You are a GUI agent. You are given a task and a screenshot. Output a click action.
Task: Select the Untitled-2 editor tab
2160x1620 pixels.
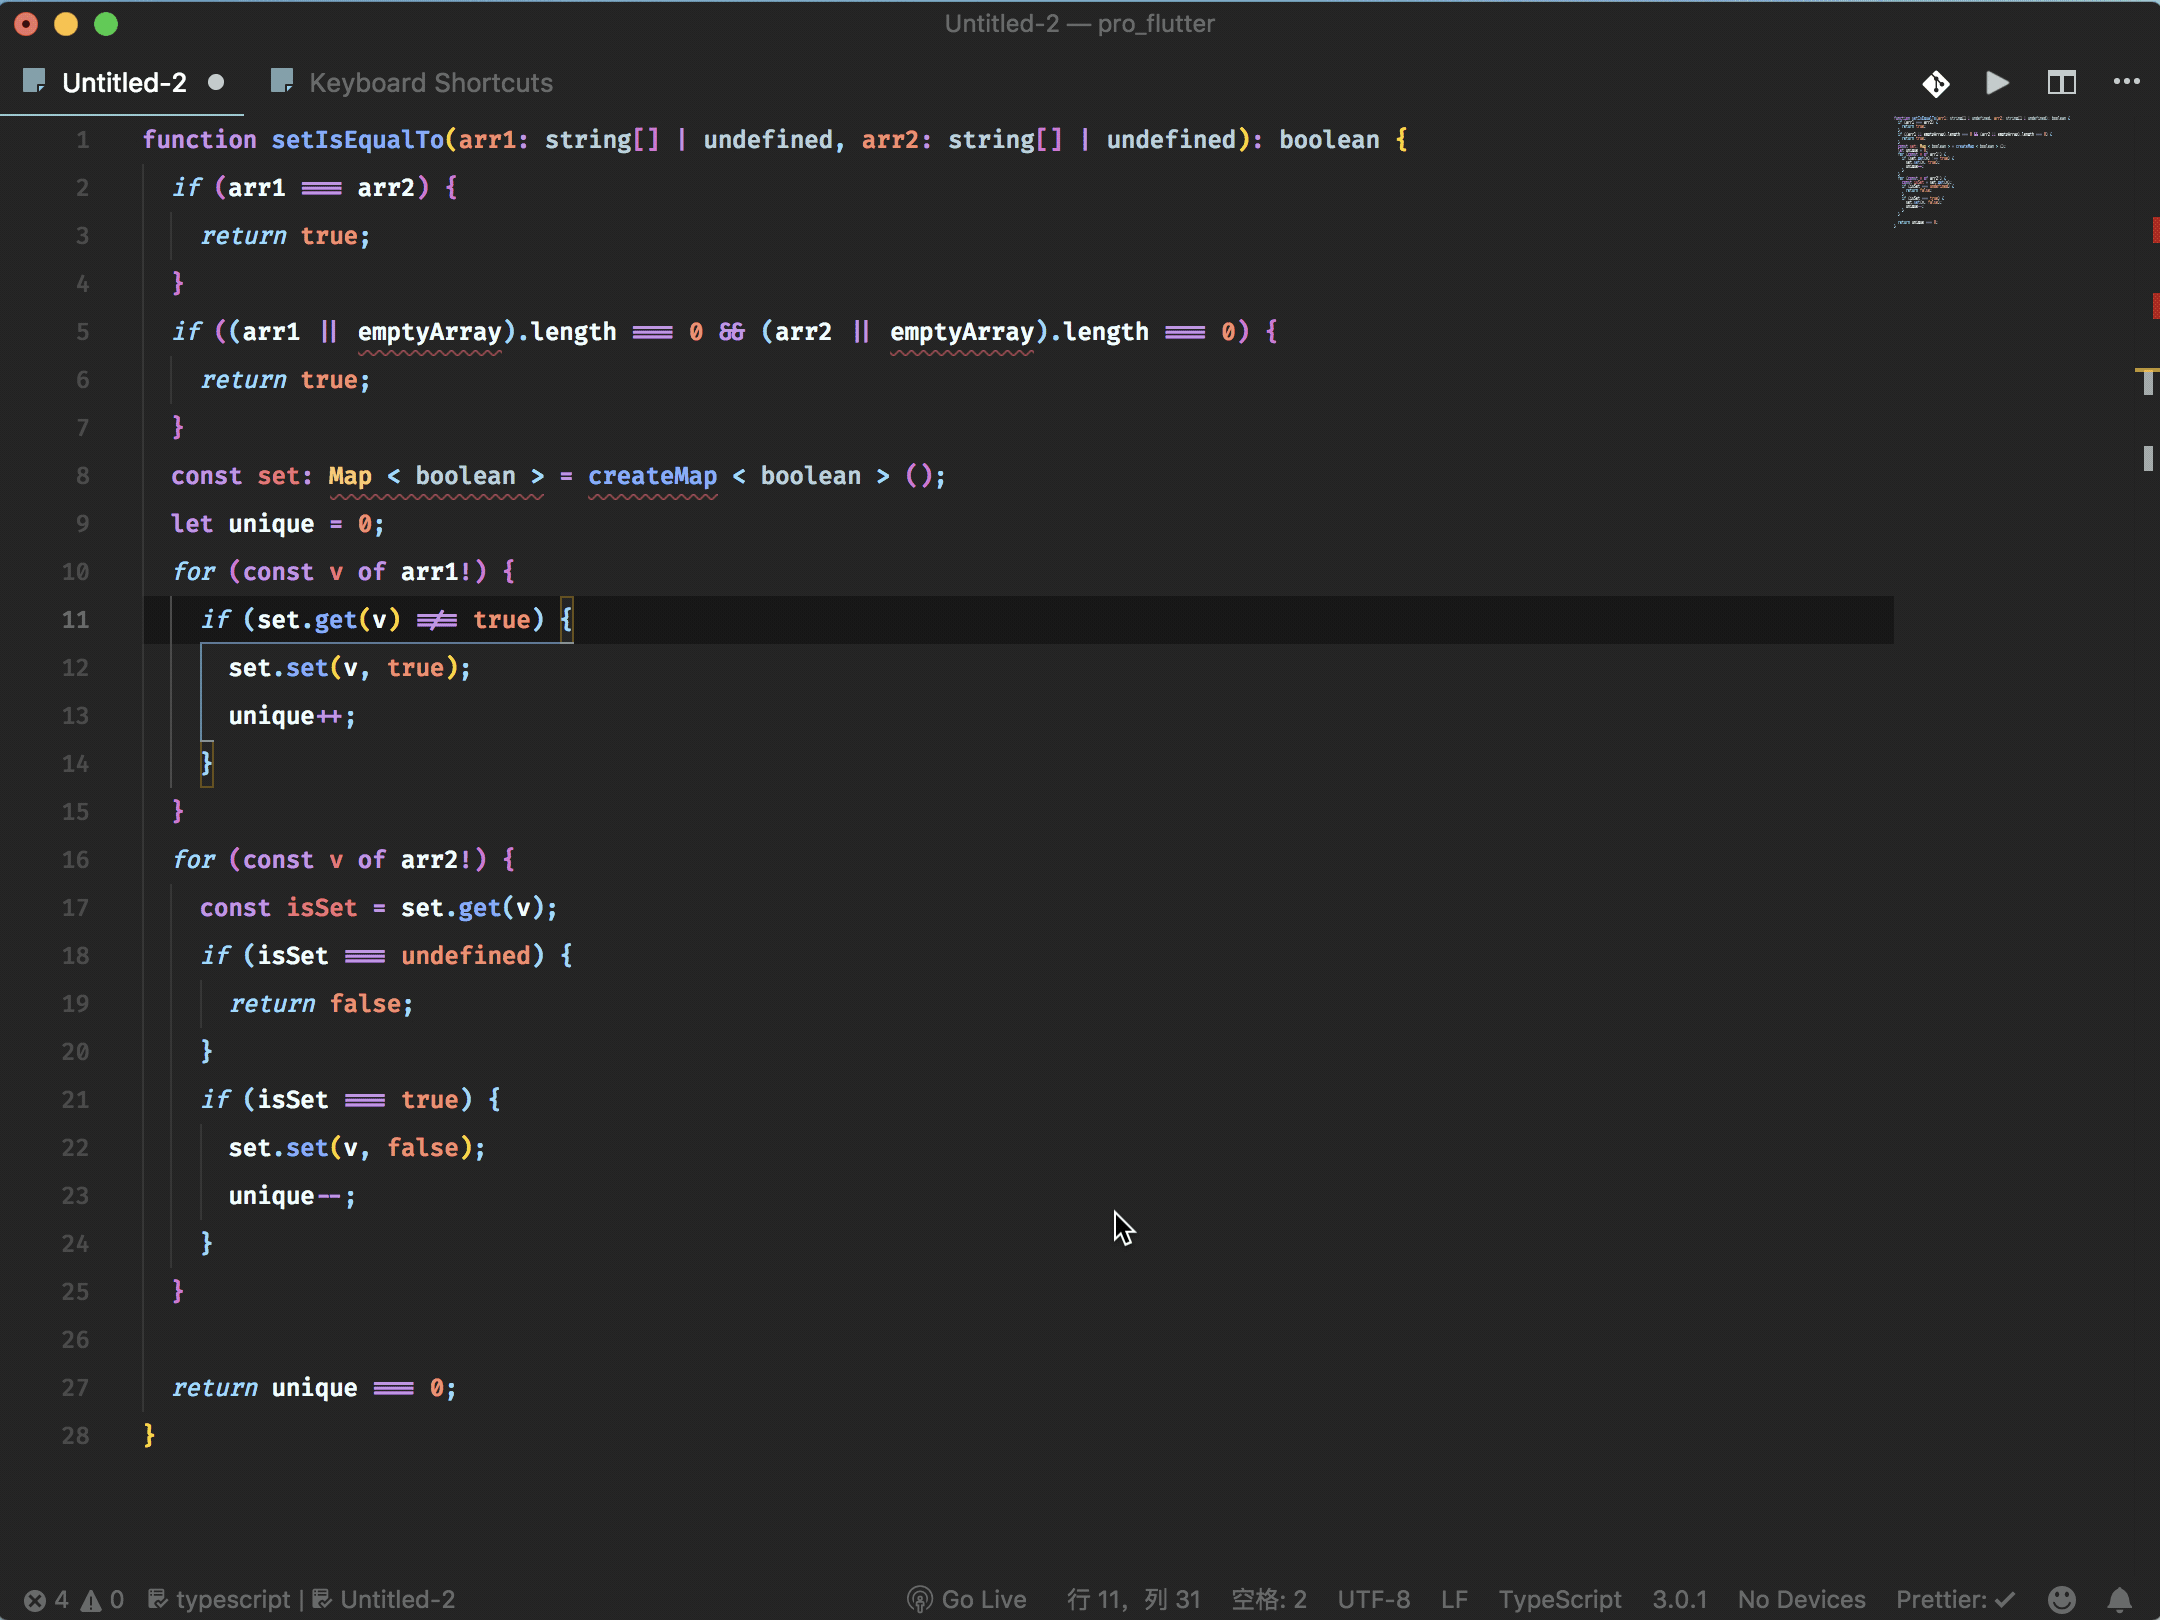pyautogui.click(x=124, y=83)
